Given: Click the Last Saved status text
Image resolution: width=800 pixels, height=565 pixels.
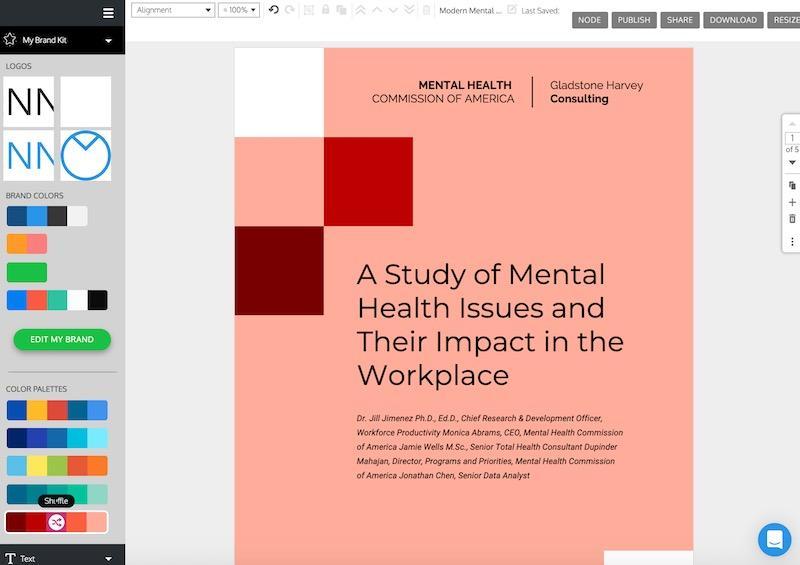Looking at the screenshot, I should [x=540, y=10].
